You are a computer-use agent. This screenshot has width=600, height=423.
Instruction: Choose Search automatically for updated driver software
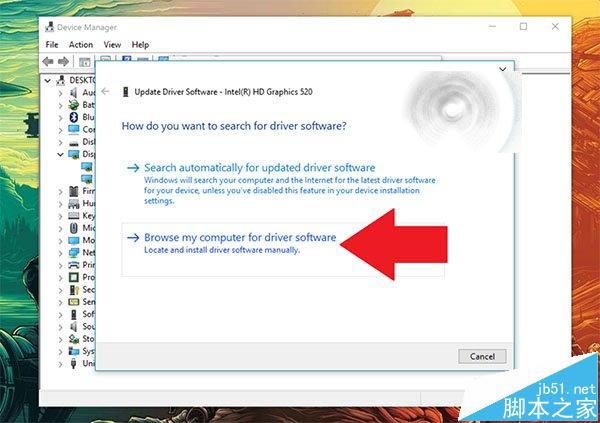tap(283, 184)
